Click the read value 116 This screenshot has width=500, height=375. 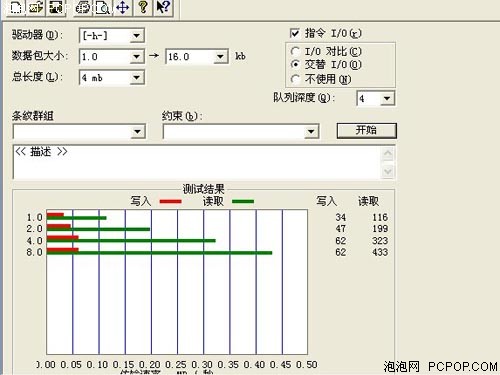click(380, 217)
